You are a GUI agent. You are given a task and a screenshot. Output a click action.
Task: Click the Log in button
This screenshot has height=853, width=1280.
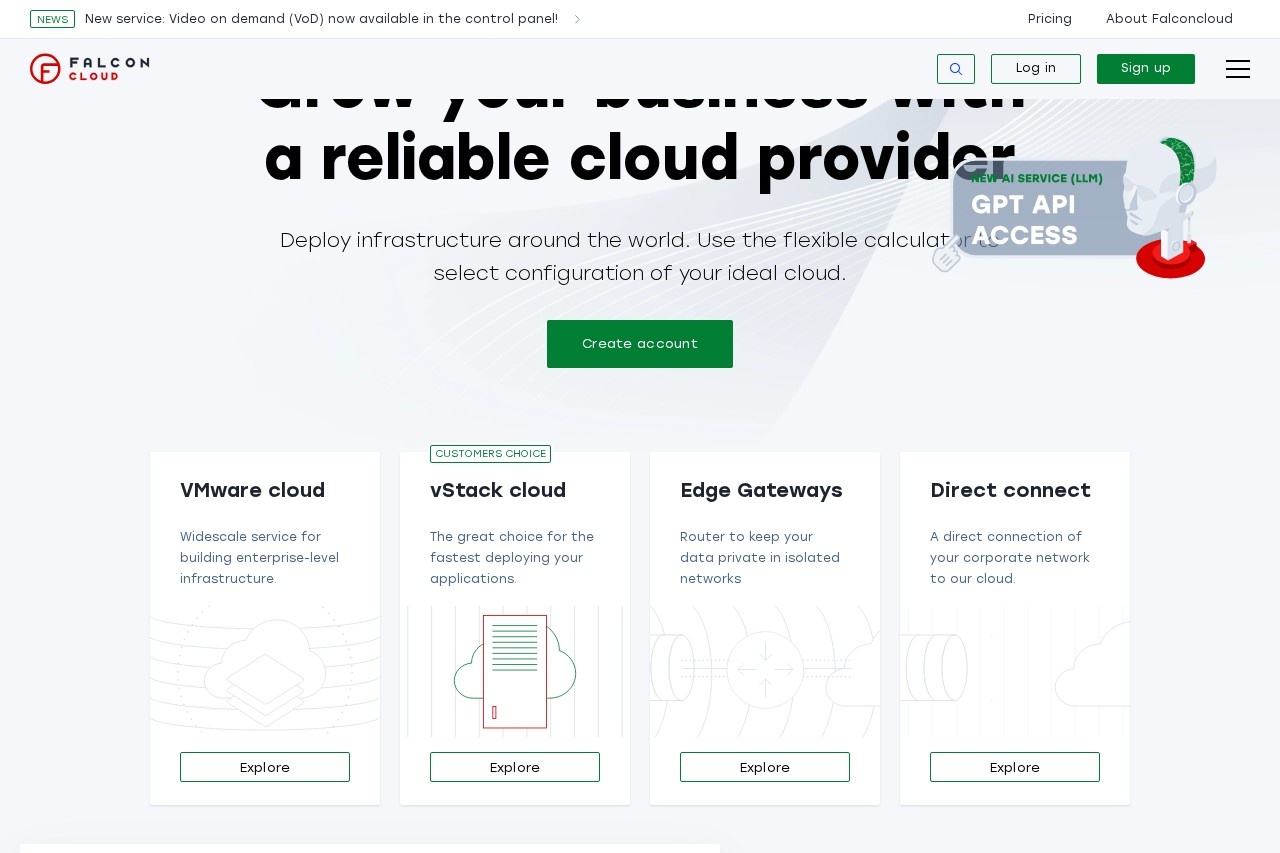coord(1035,68)
